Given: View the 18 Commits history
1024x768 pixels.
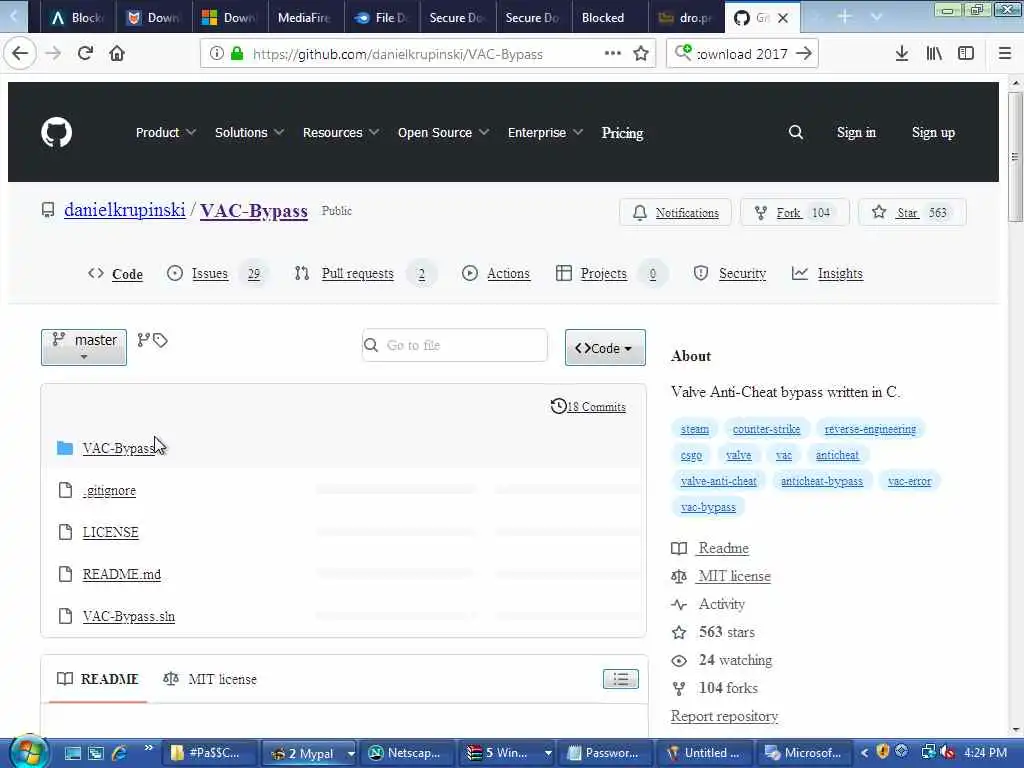Looking at the screenshot, I should tap(588, 407).
